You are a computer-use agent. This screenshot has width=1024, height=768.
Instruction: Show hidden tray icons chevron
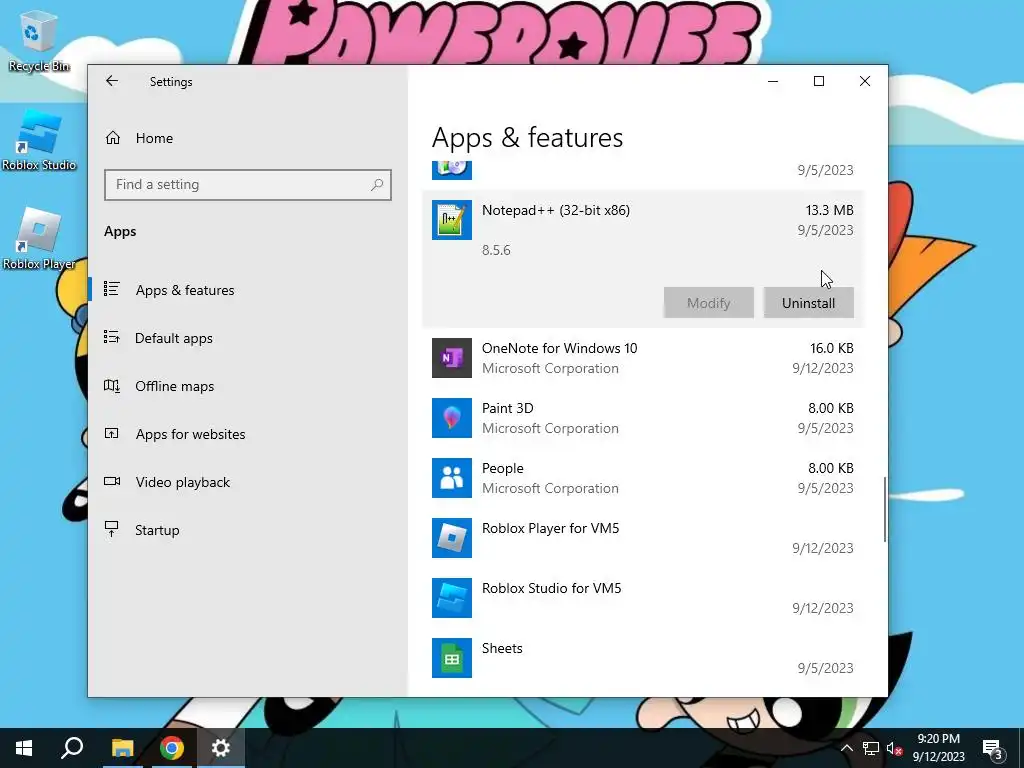tap(846, 748)
